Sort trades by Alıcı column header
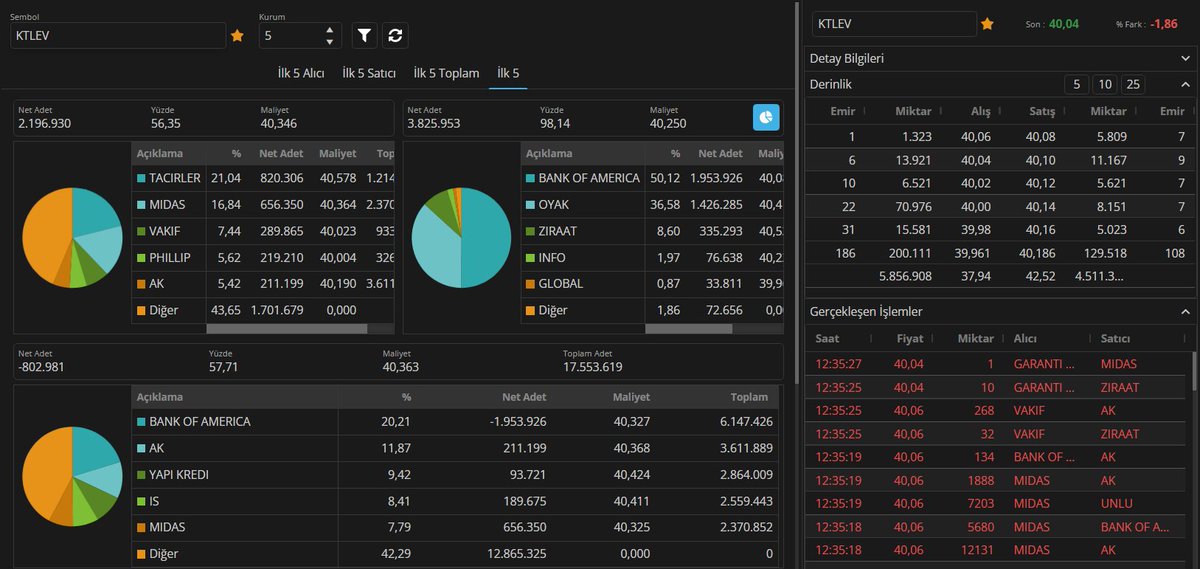Screen dimensions: 1200x569 [x=1025, y=338]
